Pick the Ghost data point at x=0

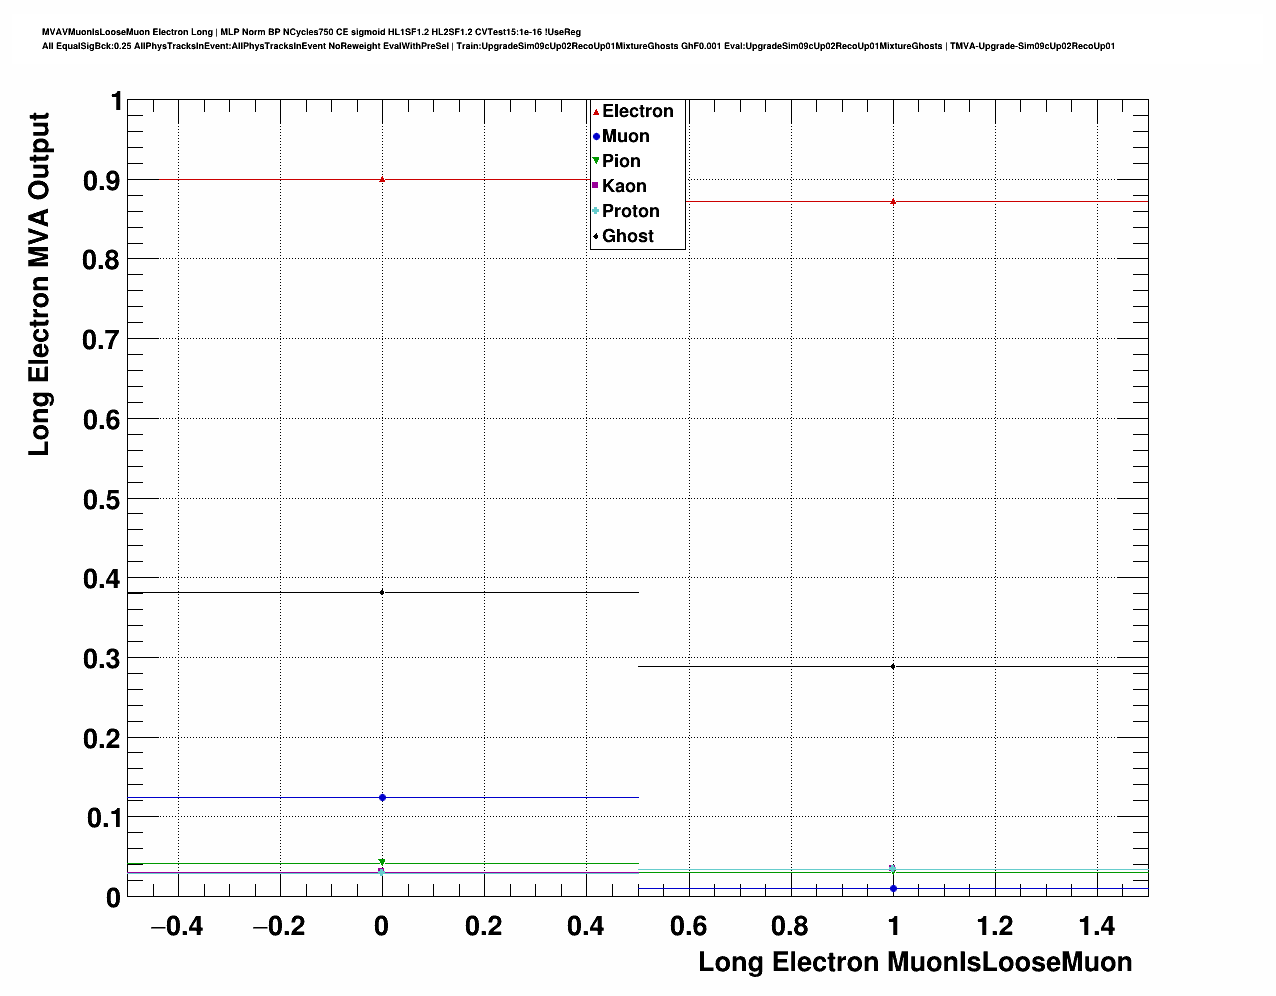382,592
